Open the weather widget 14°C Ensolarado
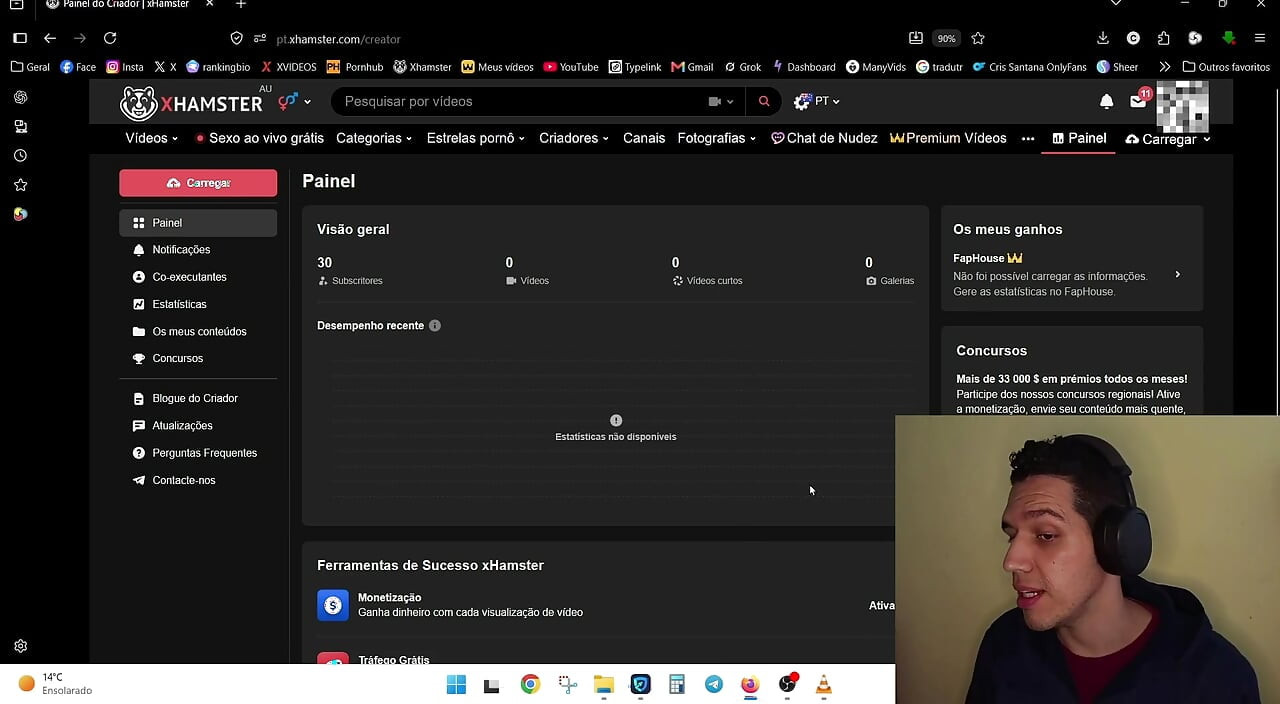The image size is (1280, 704). (55, 684)
